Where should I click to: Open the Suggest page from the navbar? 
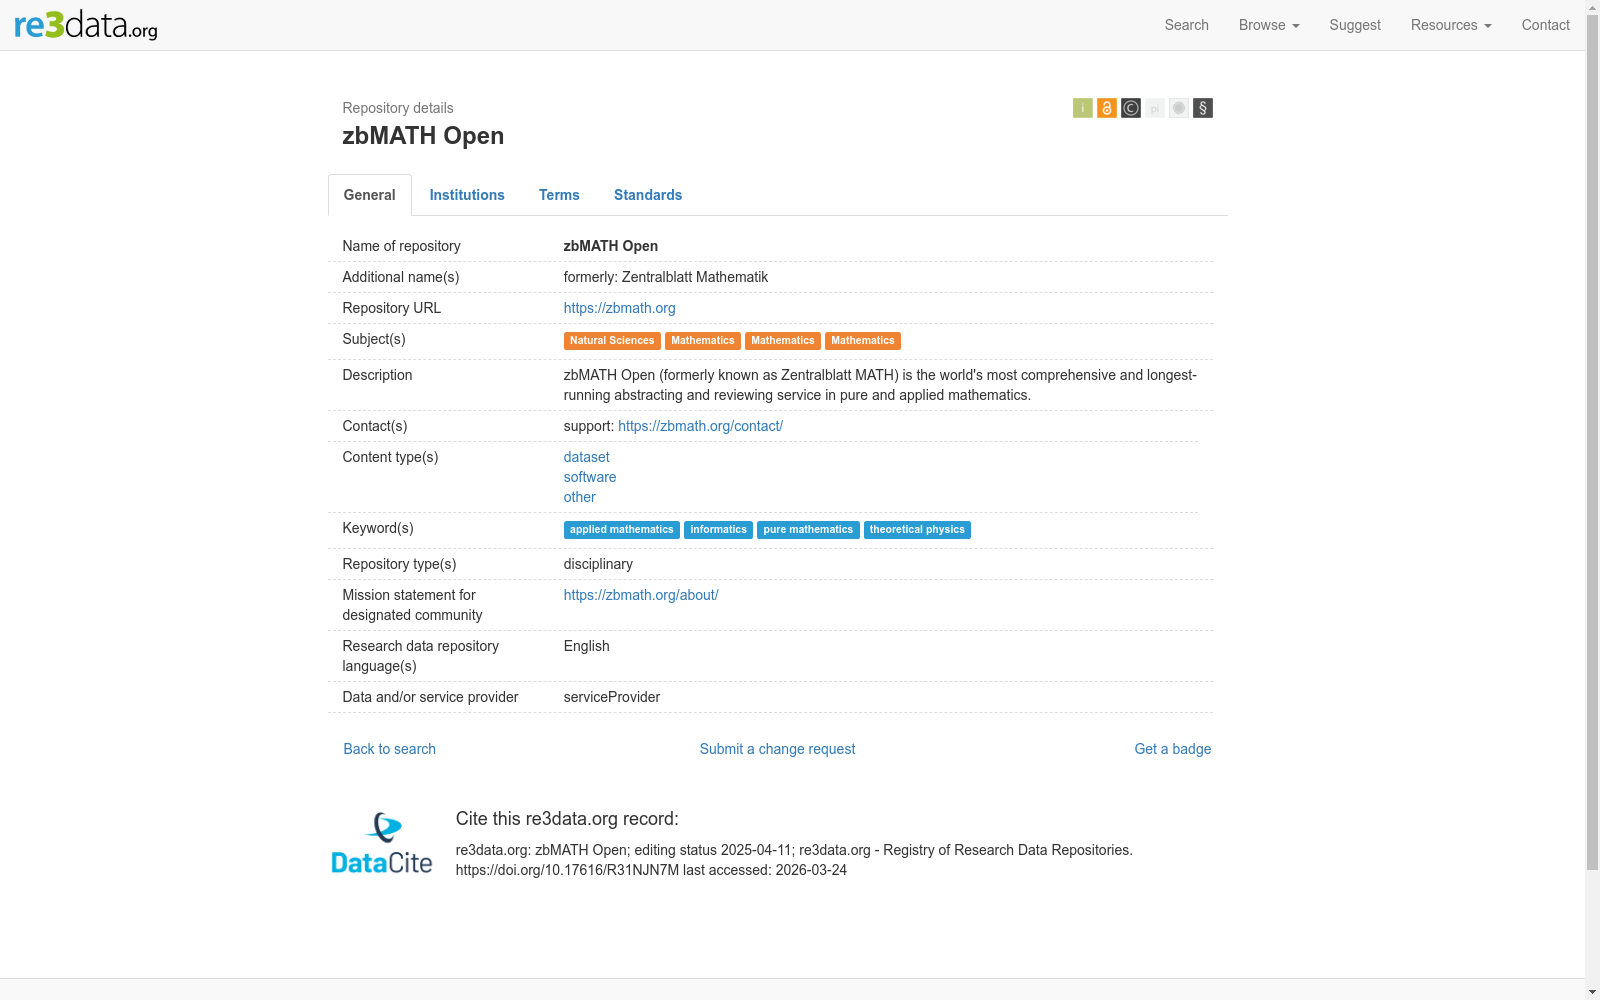click(1355, 25)
